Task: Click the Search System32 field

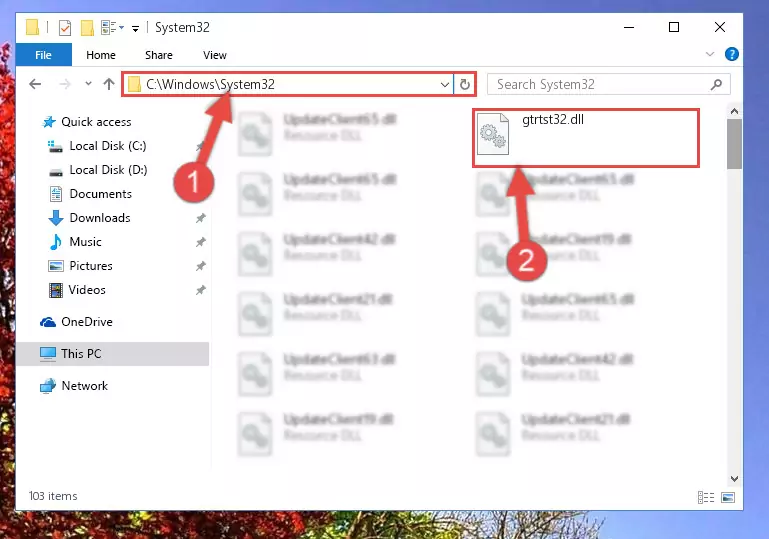Action: click(608, 84)
